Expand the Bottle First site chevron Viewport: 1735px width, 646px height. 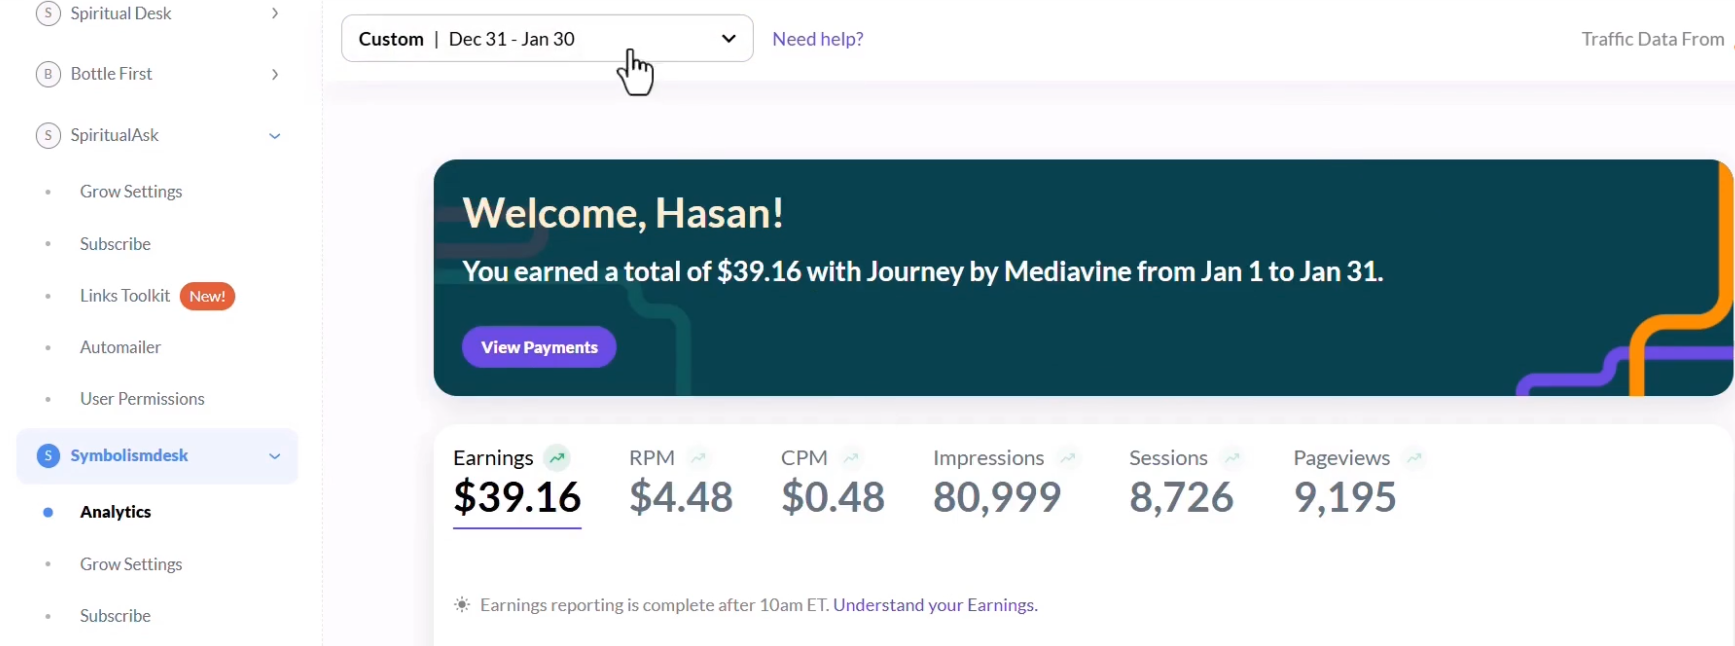tap(275, 74)
